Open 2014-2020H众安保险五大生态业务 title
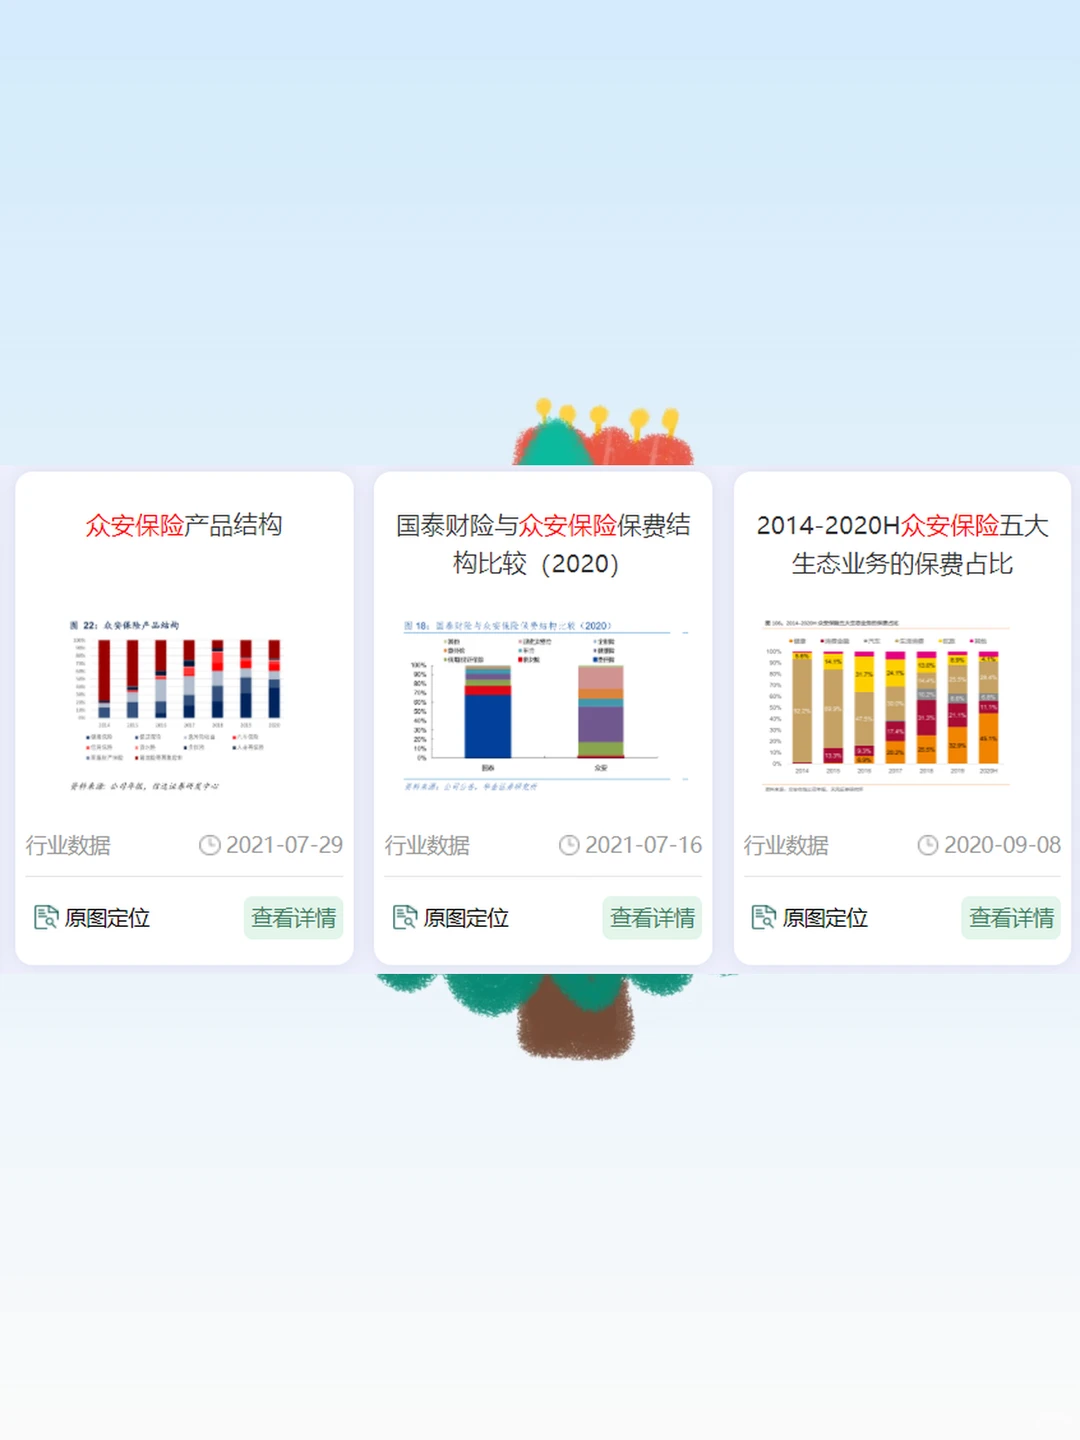The image size is (1080, 1440). (x=902, y=544)
